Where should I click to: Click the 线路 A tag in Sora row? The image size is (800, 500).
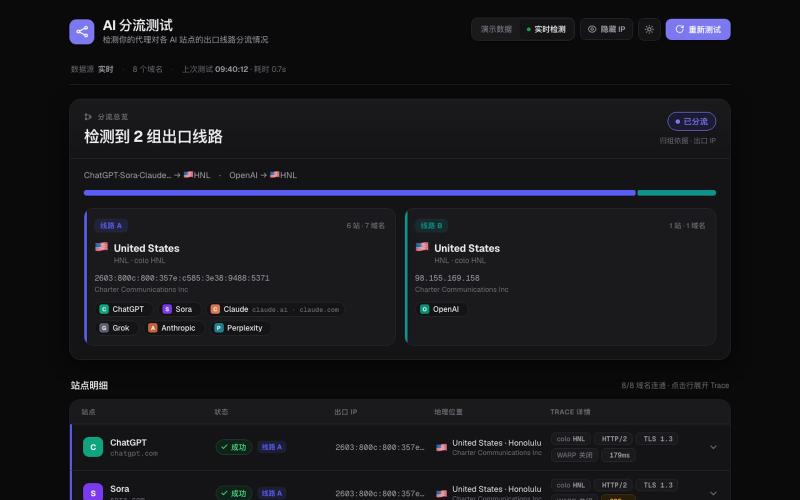(x=271, y=493)
